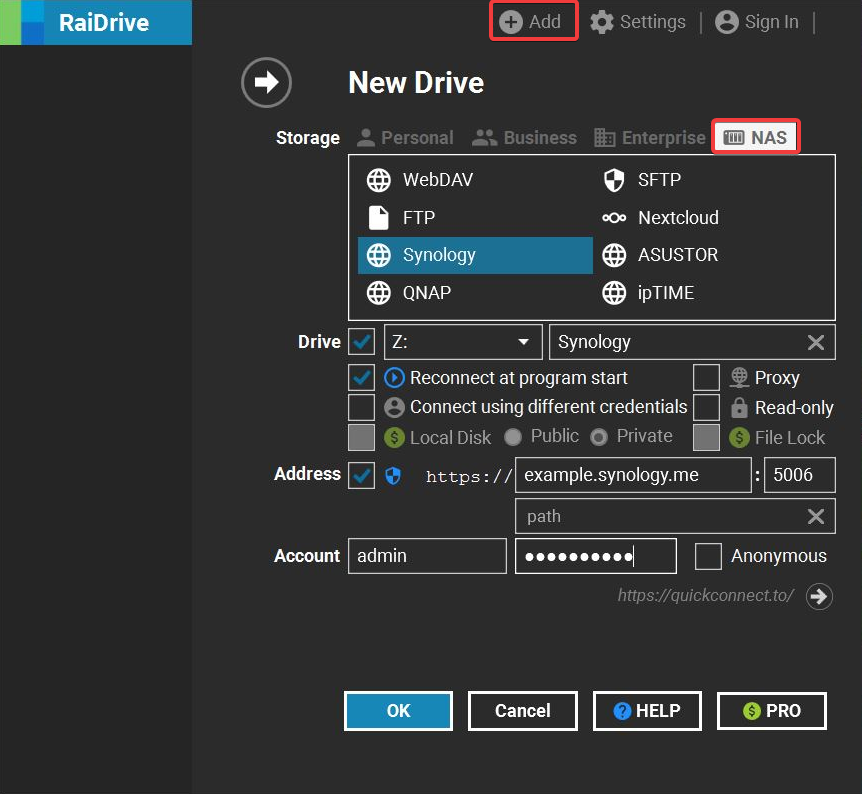Select the FTP protocol icon
The width and height of the screenshot is (862, 794).
pos(378,217)
